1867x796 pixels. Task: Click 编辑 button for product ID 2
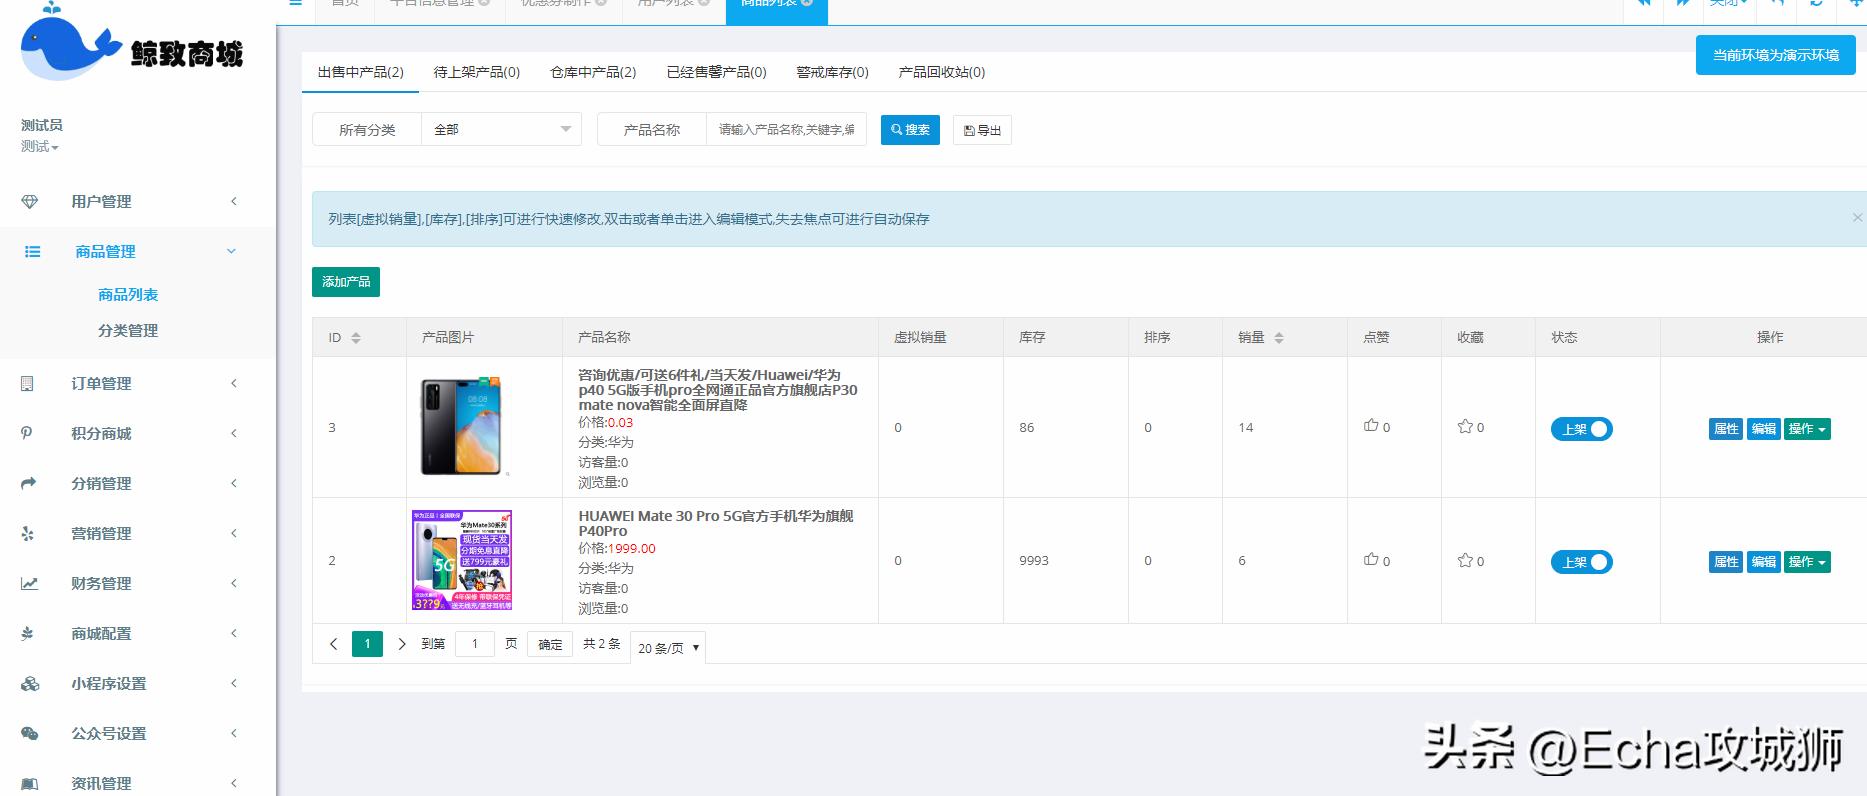[1763, 562]
